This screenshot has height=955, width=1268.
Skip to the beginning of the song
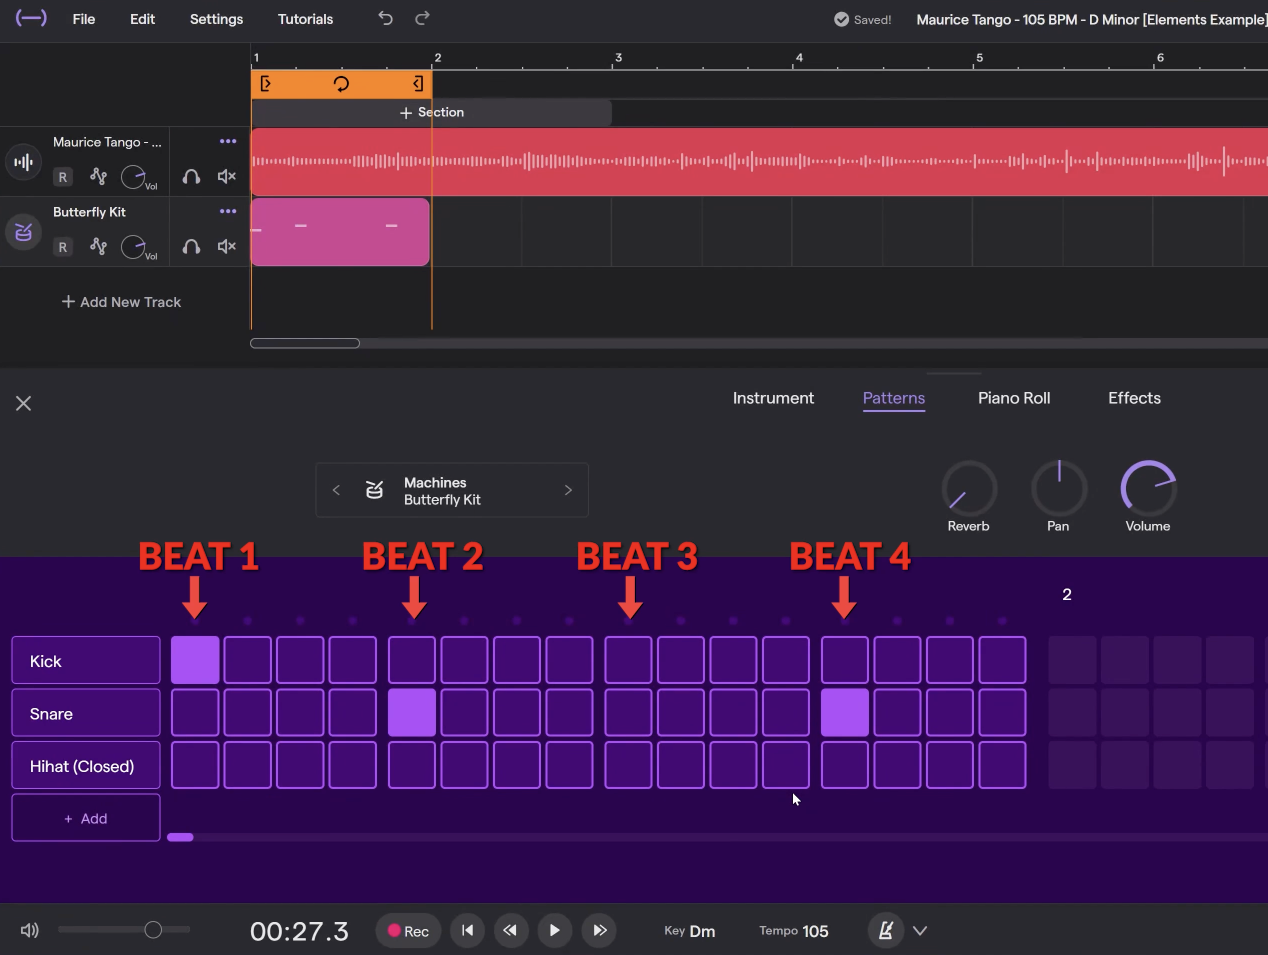click(467, 930)
